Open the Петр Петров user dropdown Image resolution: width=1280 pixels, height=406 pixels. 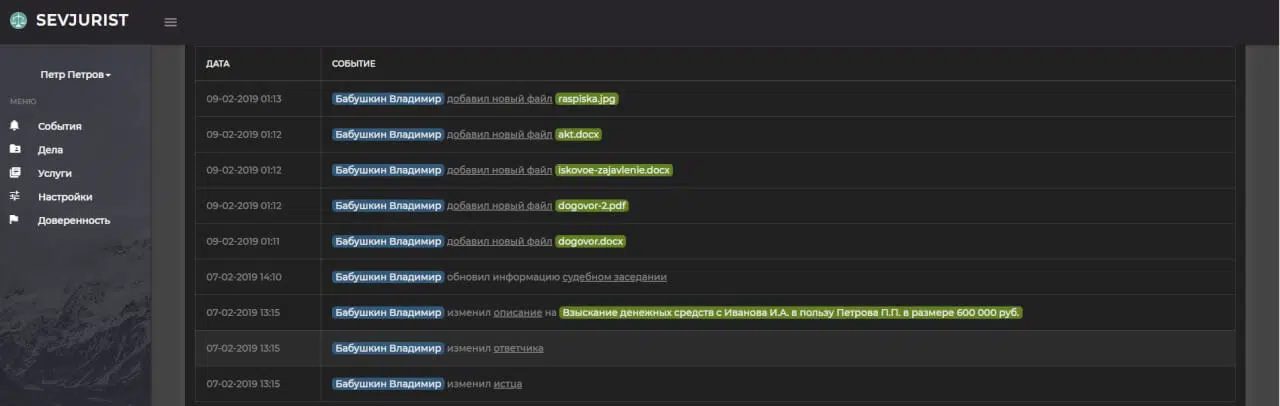tap(76, 75)
